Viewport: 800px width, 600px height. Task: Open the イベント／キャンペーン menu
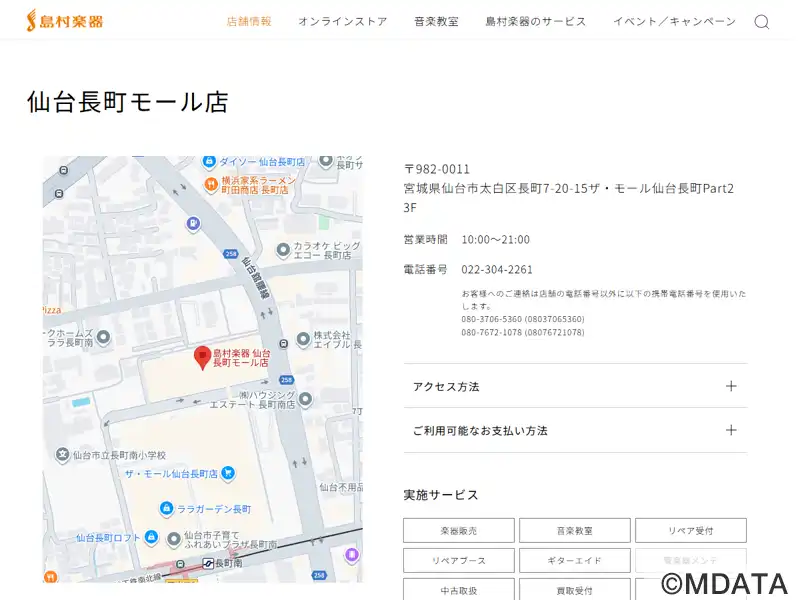click(x=674, y=21)
